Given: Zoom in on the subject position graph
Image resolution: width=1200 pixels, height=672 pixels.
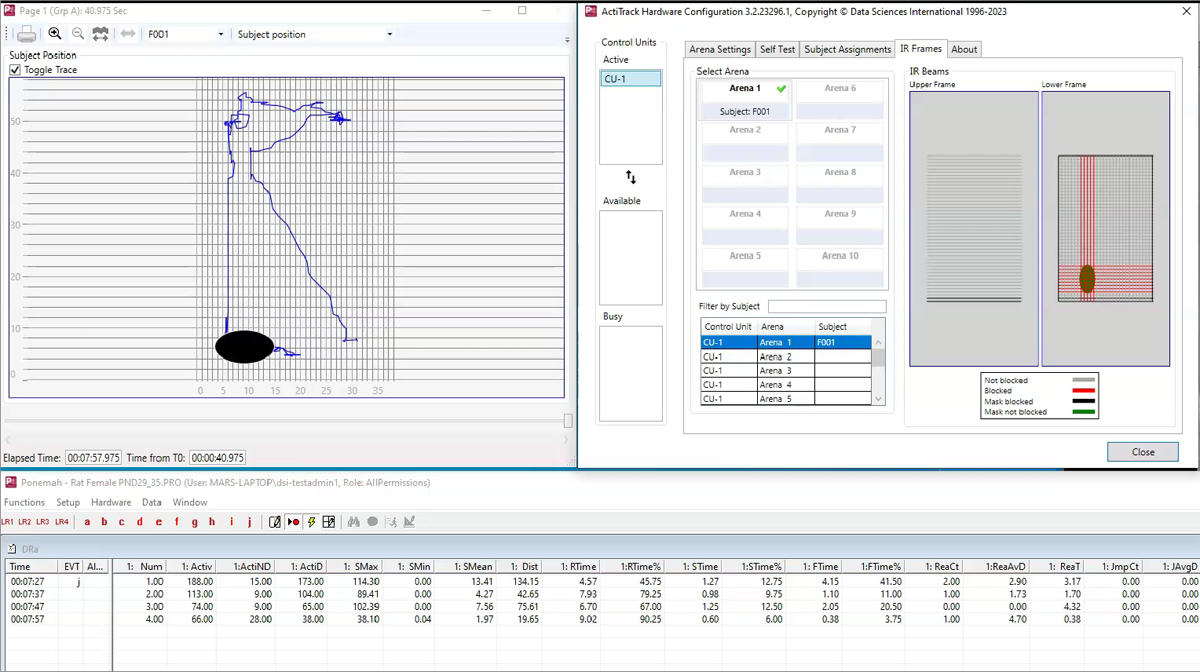Looking at the screenshot, I should pos(55,34).
